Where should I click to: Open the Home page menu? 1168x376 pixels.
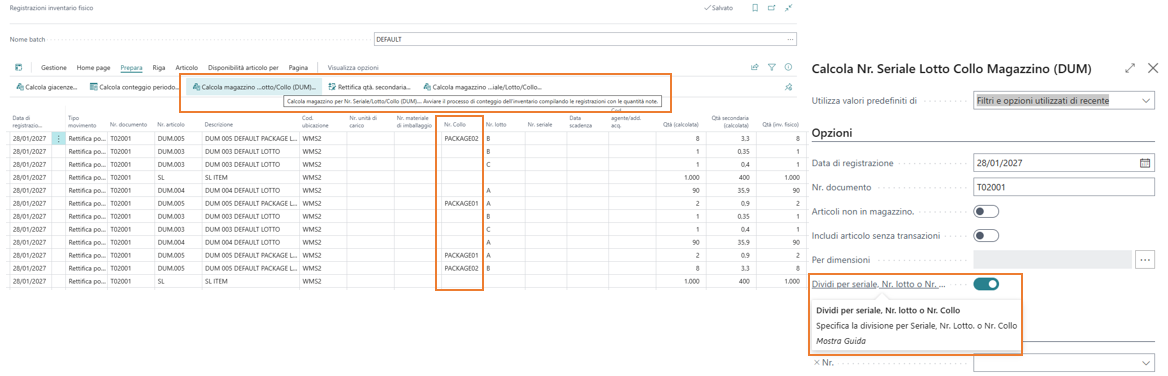click(x=94, y=67)
